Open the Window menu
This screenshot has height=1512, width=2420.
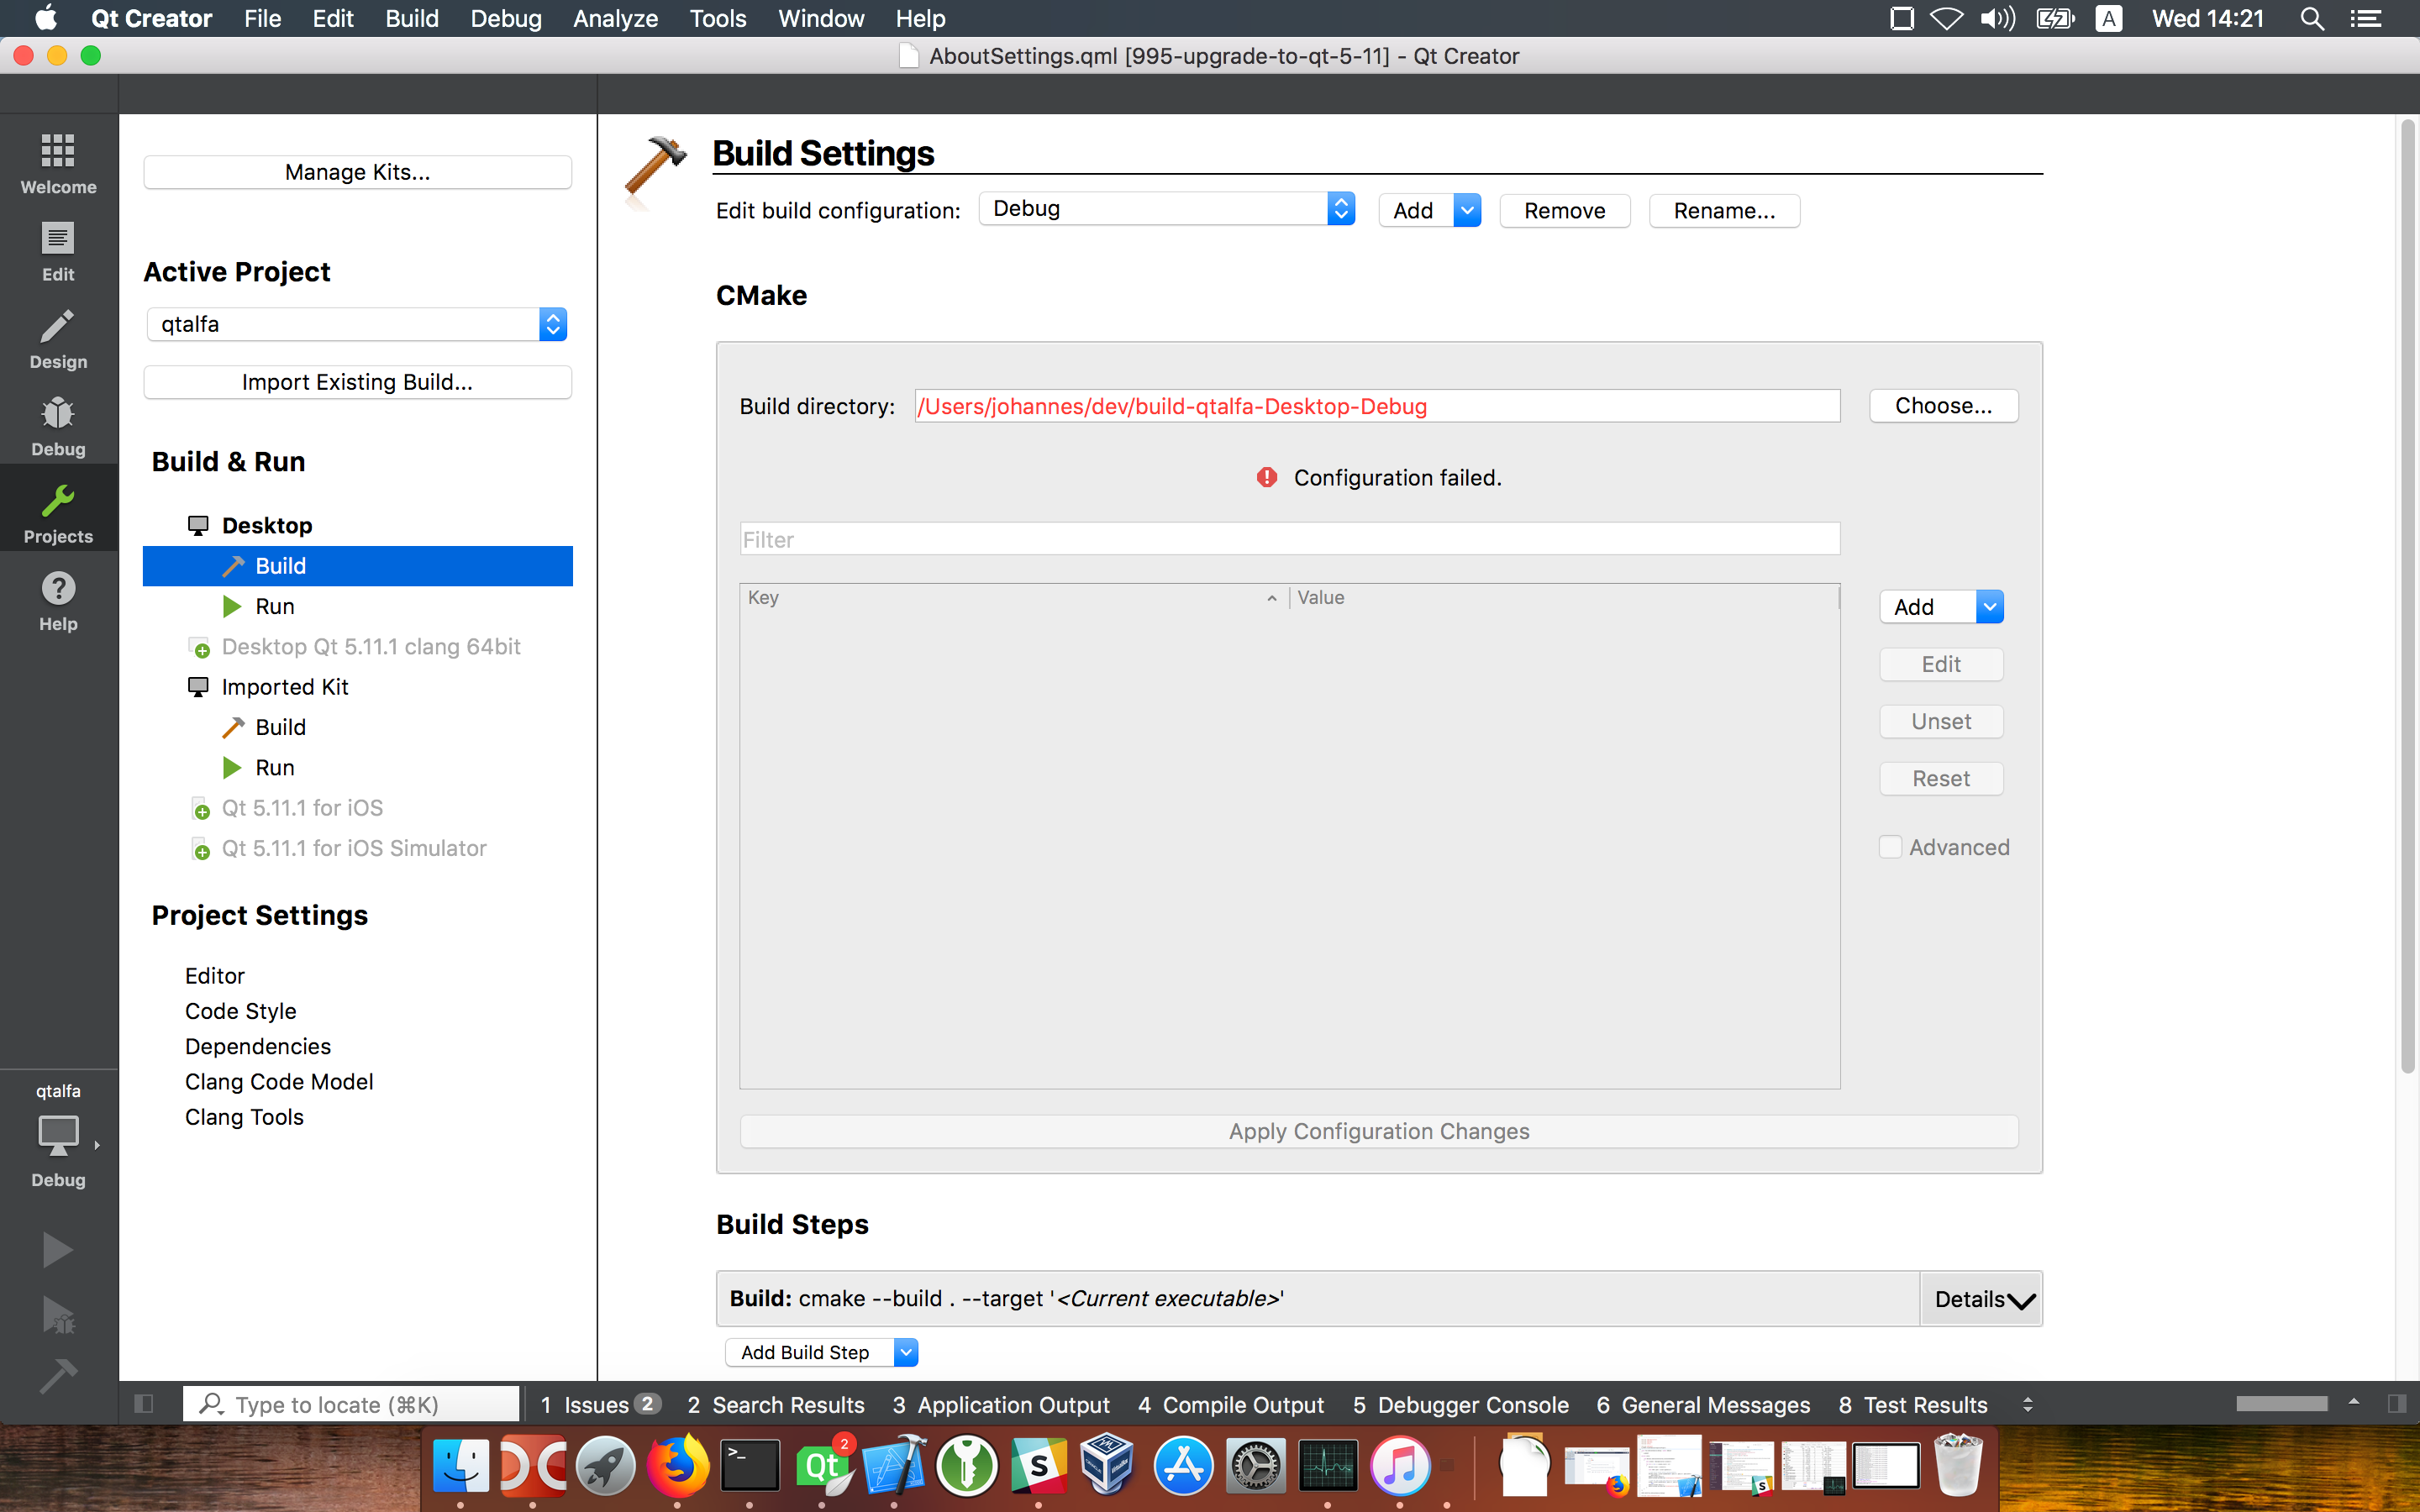click(x=821, y=18)
